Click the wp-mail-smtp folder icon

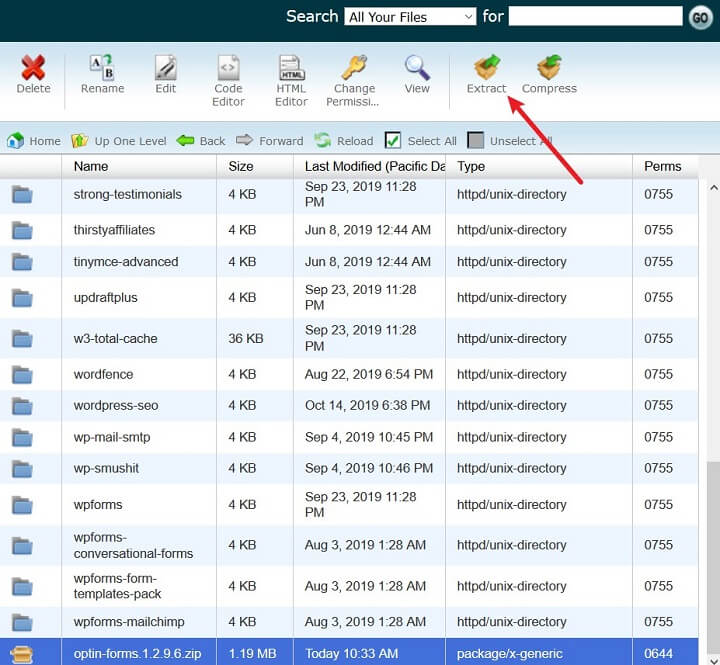(x=22, y=437)
